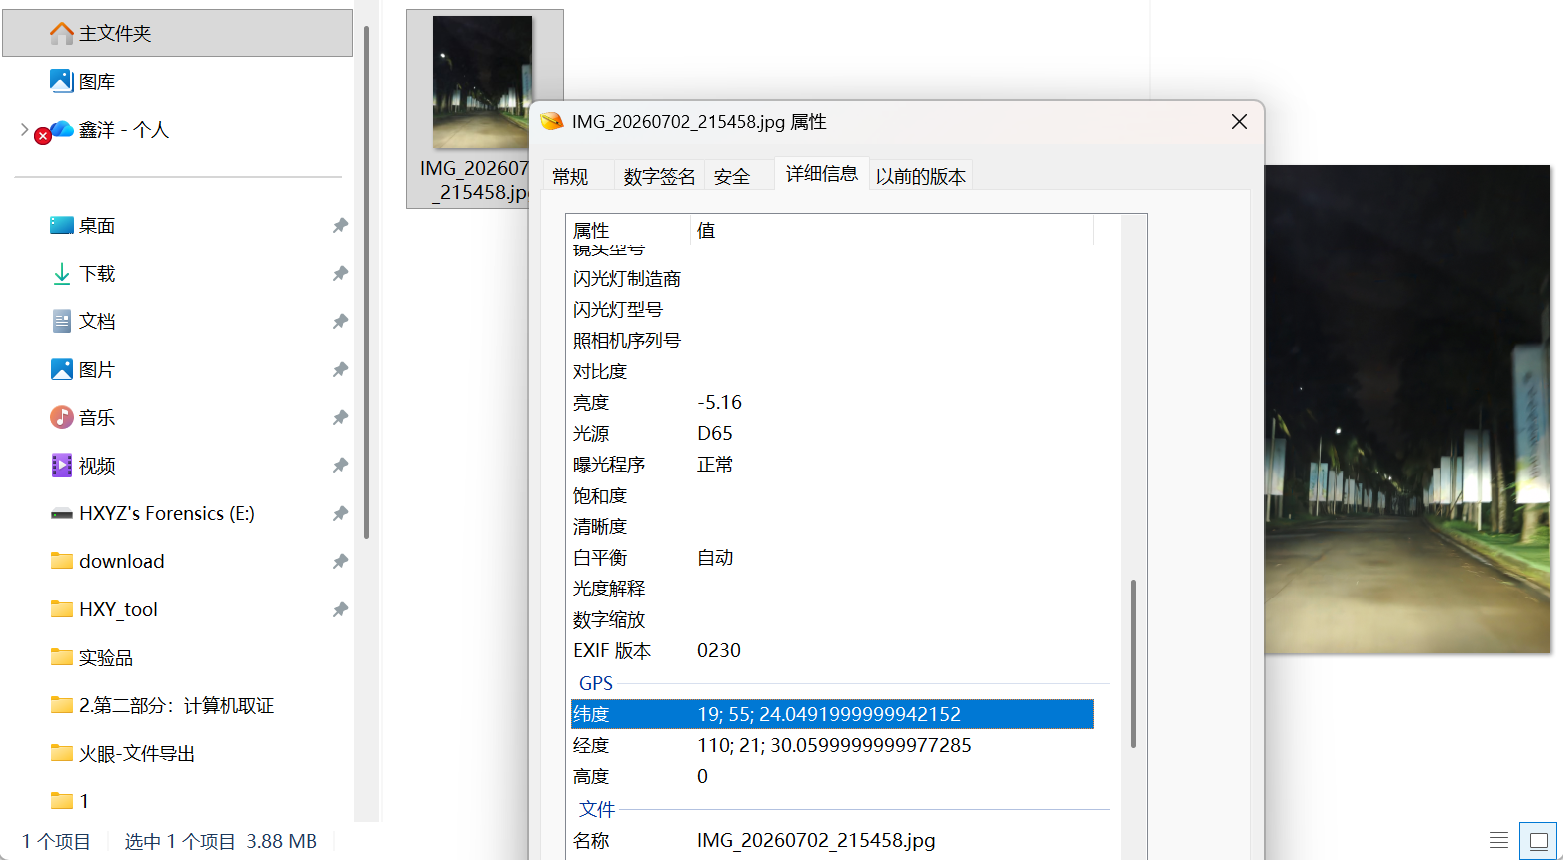The width and height of the screenshot is (1563, 860).
Task: Open the 视频 videos icon
Action: pyautogui.click(x=62, y=465)
